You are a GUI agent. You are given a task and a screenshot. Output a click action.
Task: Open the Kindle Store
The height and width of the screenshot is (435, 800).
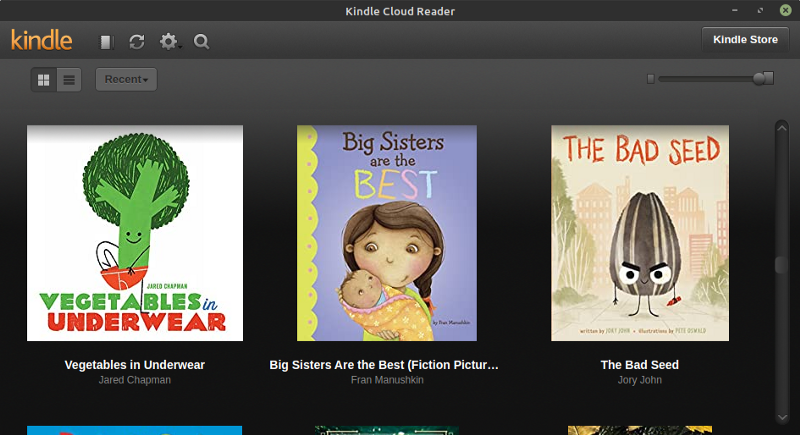tap(744, 40)
